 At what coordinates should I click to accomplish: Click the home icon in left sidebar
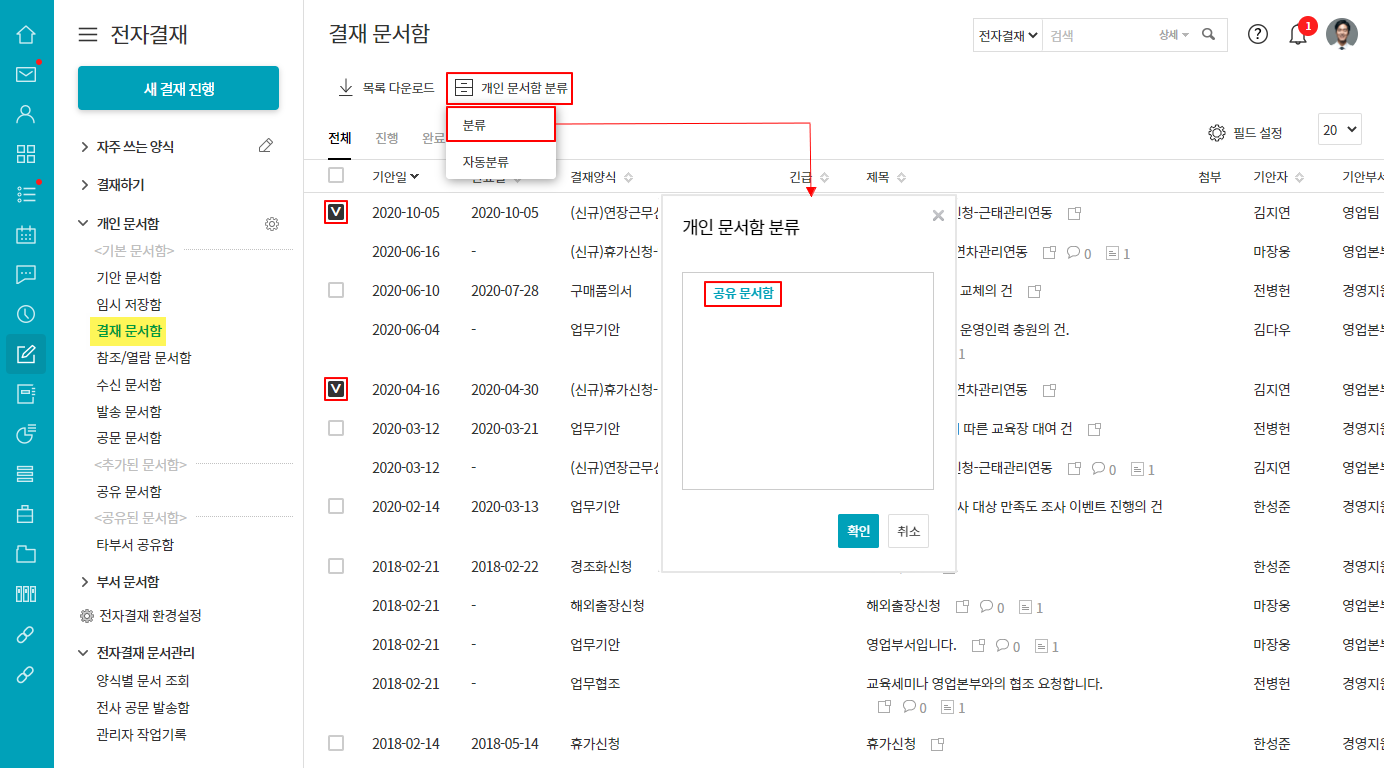[26, 35]
